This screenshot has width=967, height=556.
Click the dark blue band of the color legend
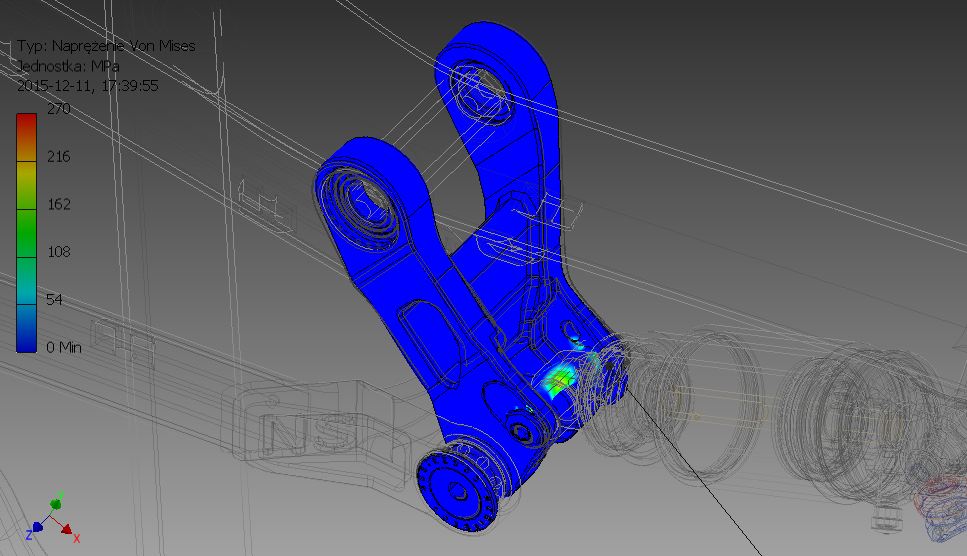(x=26, y=329)
